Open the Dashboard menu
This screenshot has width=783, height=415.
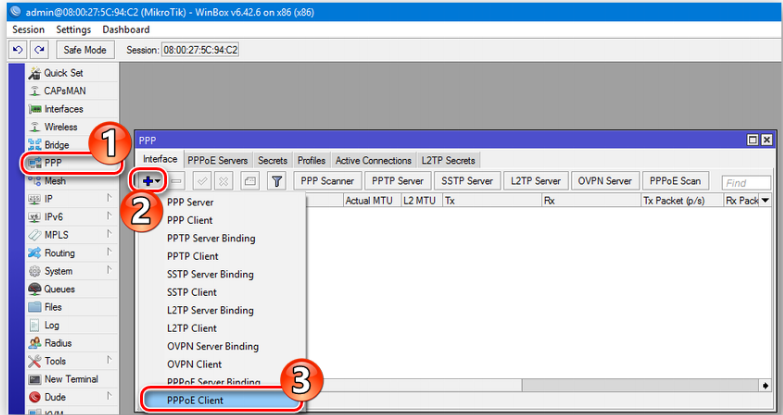point(126,29)
